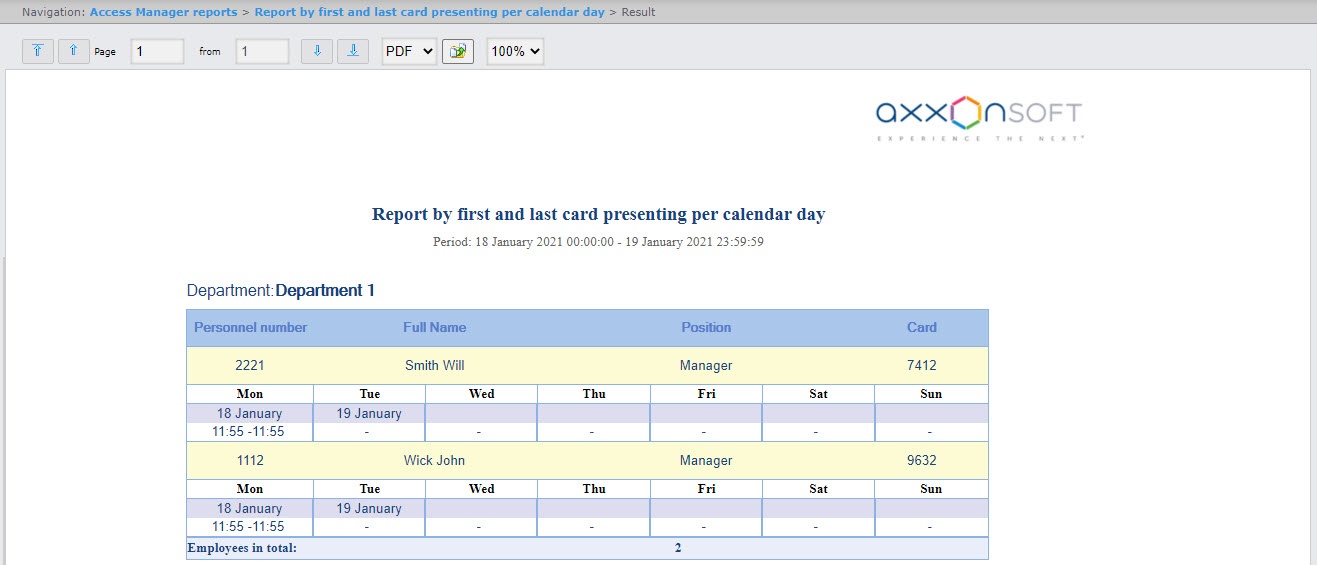1317x565 pixels.
Task: Open the first and last card report breadcrumb
Action: pyautogui.click(x=429, y=12)
